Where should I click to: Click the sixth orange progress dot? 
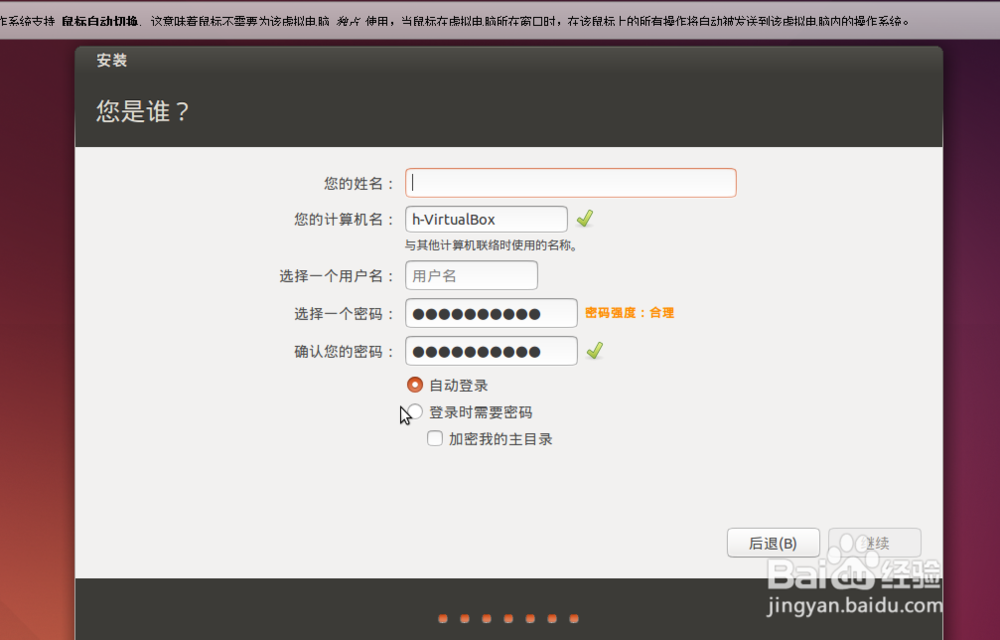tap(551, 618)
